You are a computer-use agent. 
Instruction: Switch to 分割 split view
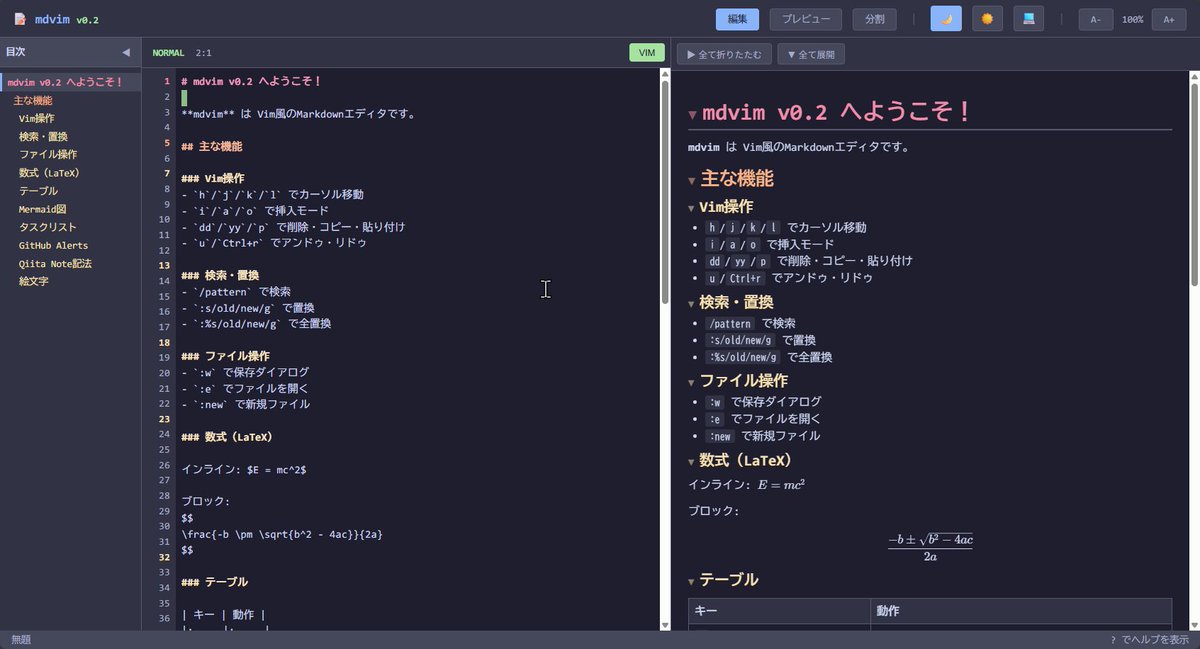tap(874, 19)
